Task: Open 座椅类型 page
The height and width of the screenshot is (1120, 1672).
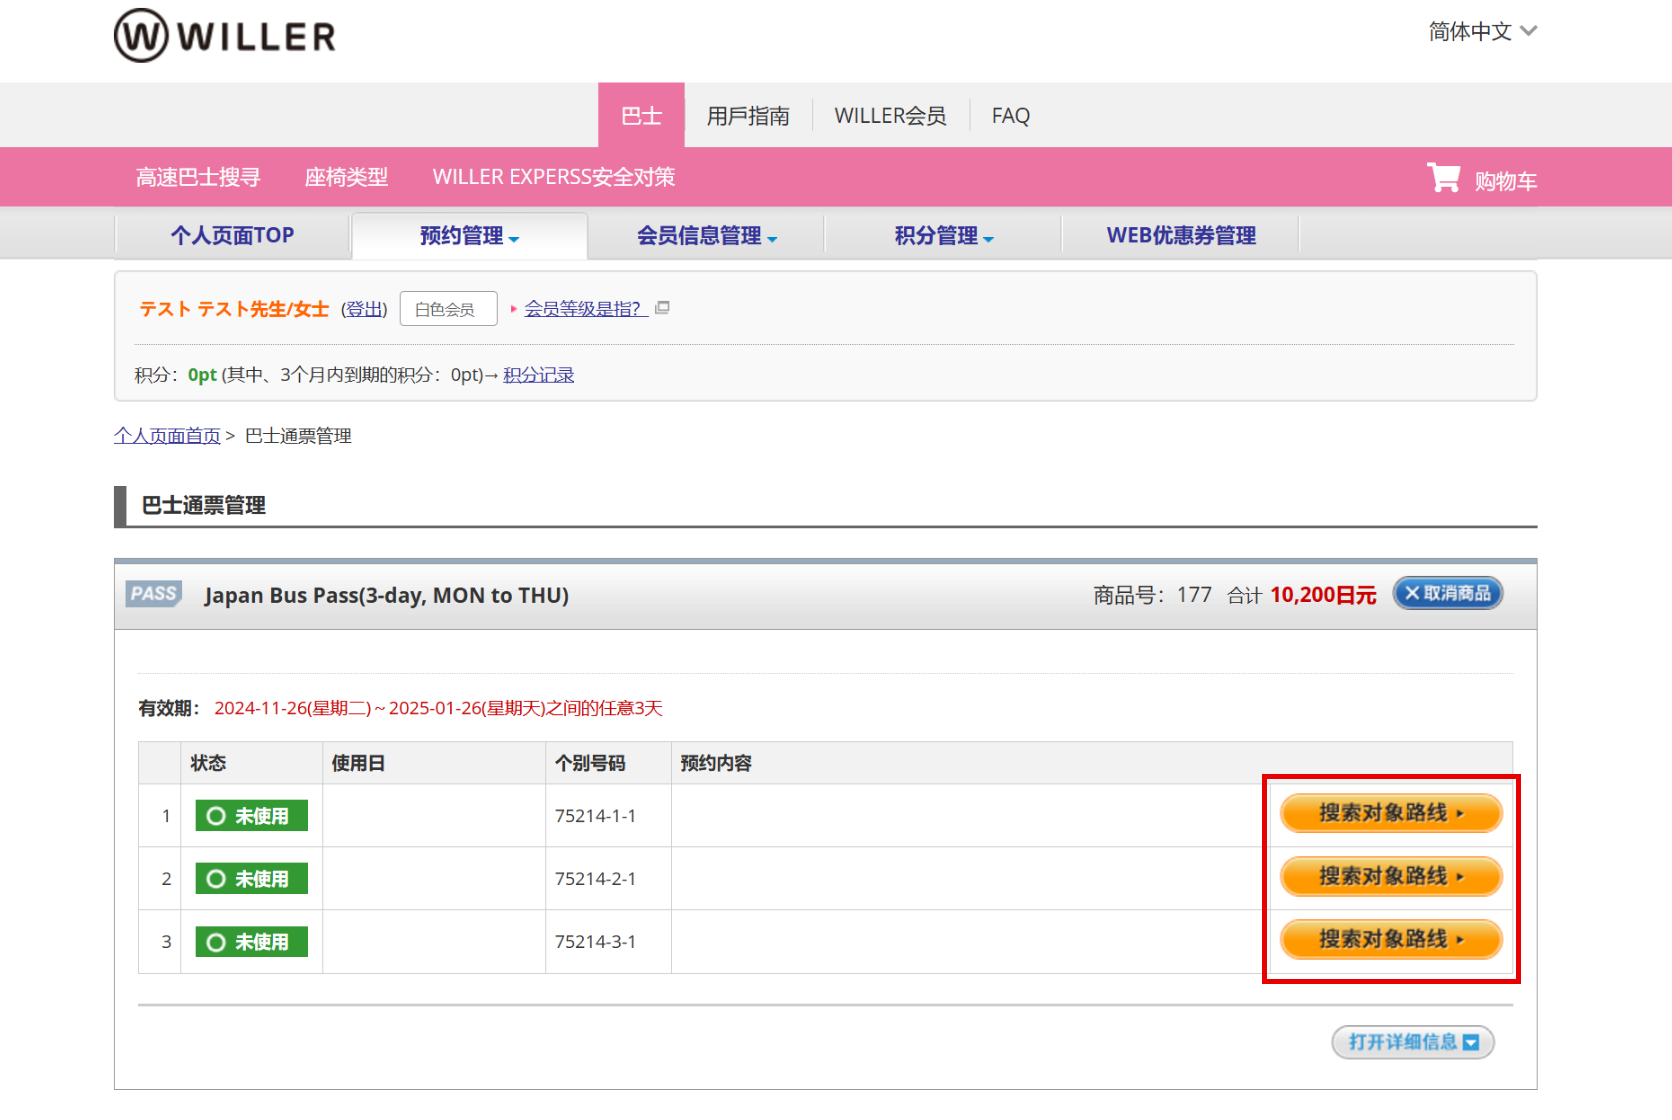Action: [x=346, y=177]
